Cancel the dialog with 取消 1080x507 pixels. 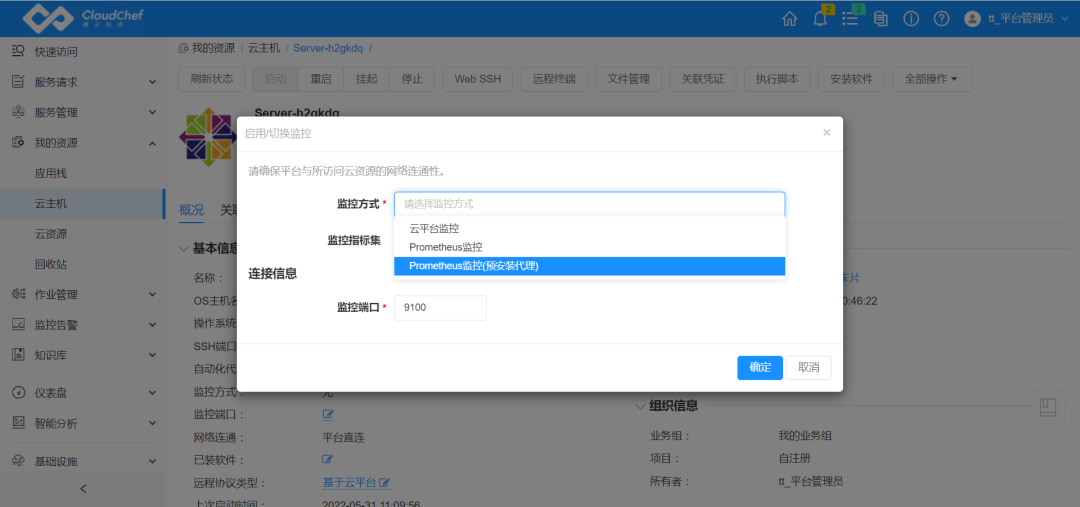coord(809,368)
